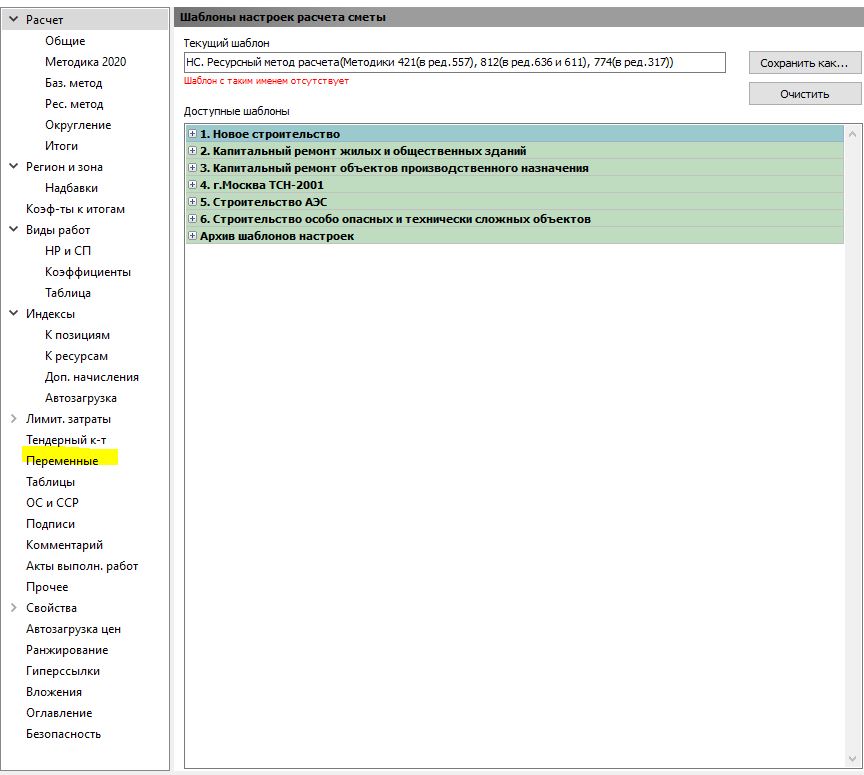Expand the 'Свойства' section chevron

click(14, 608)
